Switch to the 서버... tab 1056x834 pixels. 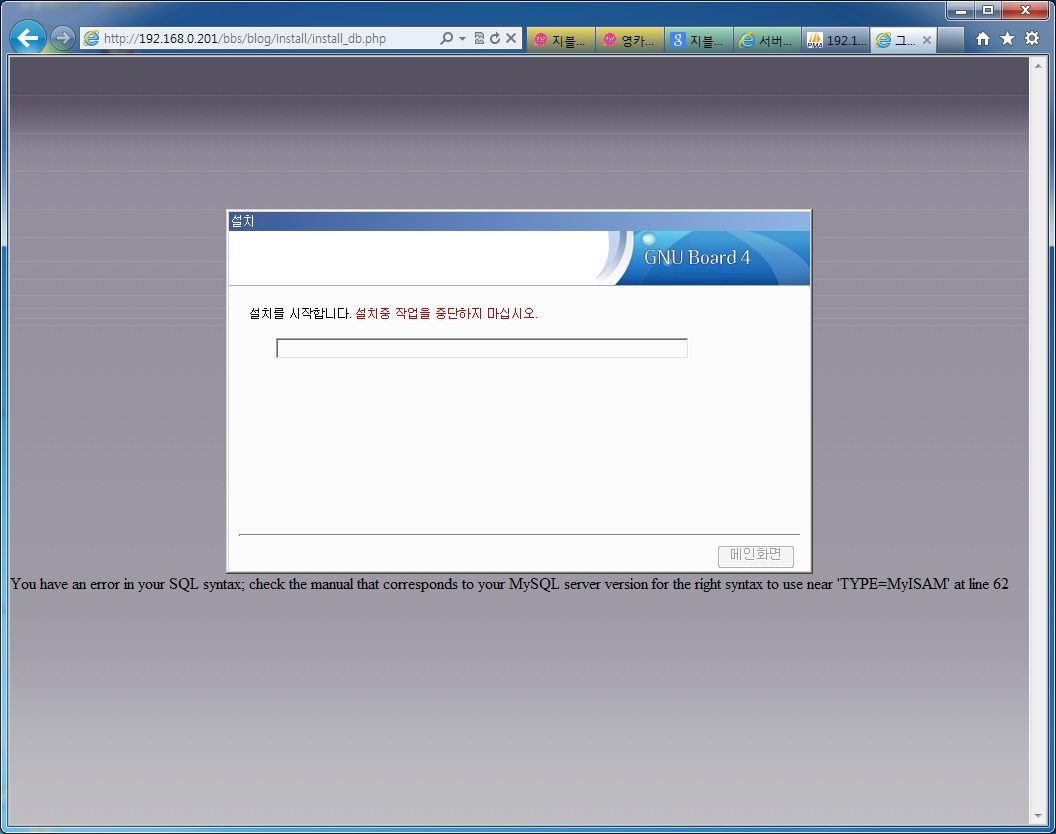(768, 40)
